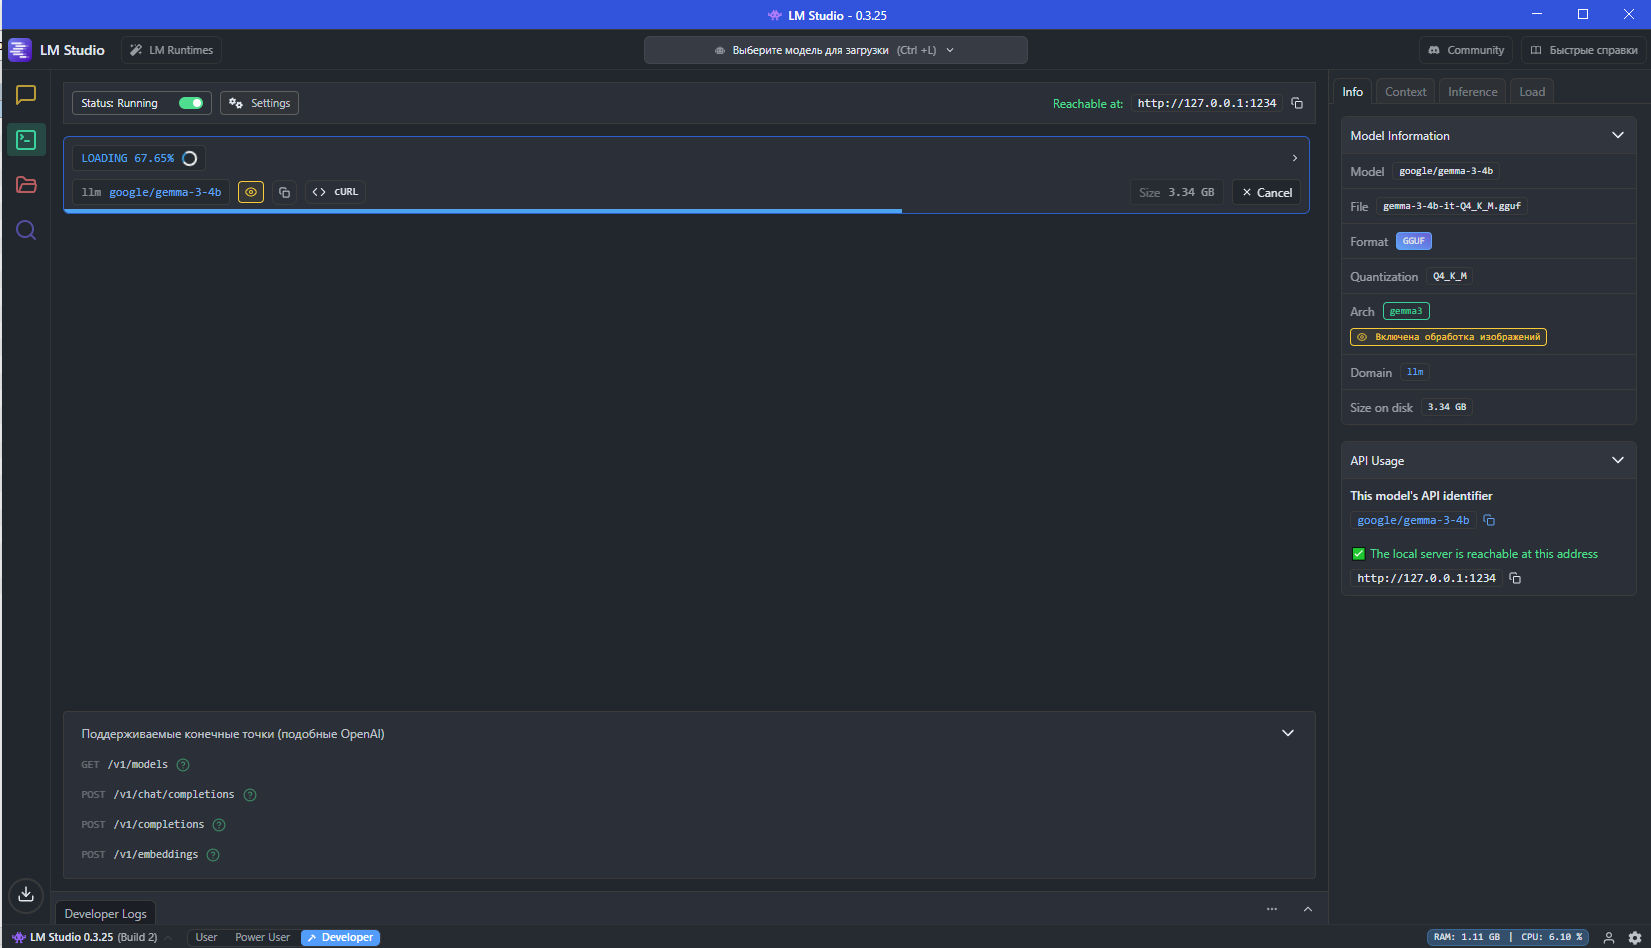Collapse the Model Information section
Image resolution: width=1651 pixels, height=948 pixels.
pos(1618,135)
